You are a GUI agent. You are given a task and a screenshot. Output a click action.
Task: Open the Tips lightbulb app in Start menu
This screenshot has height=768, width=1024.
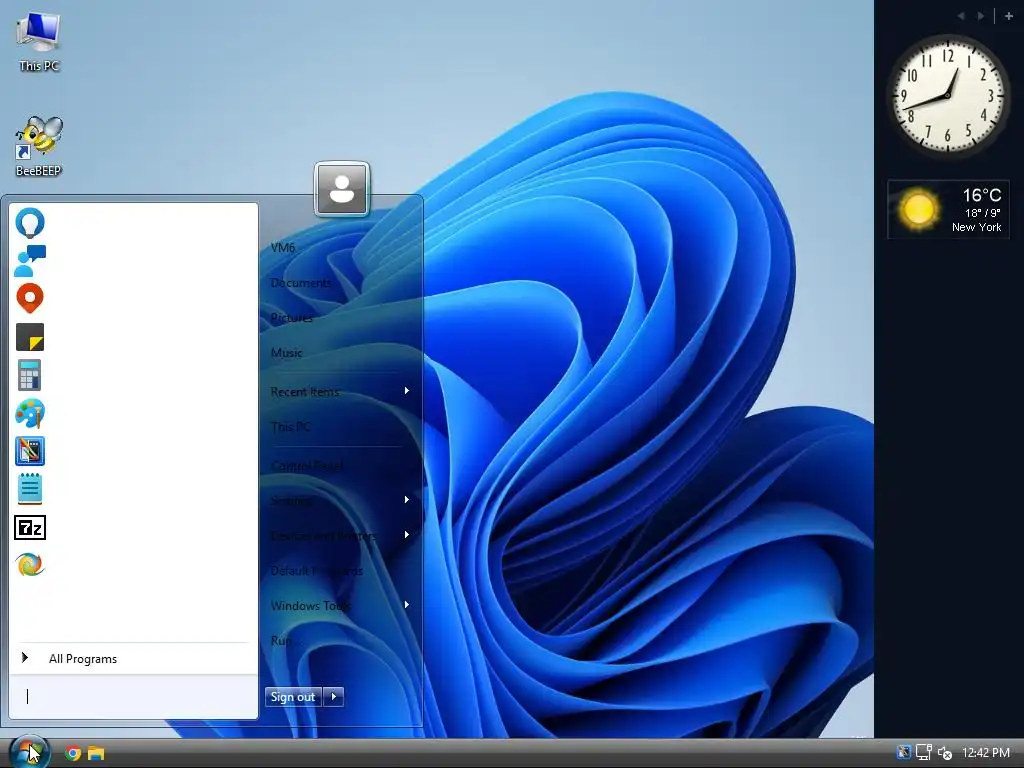point(30,223)
